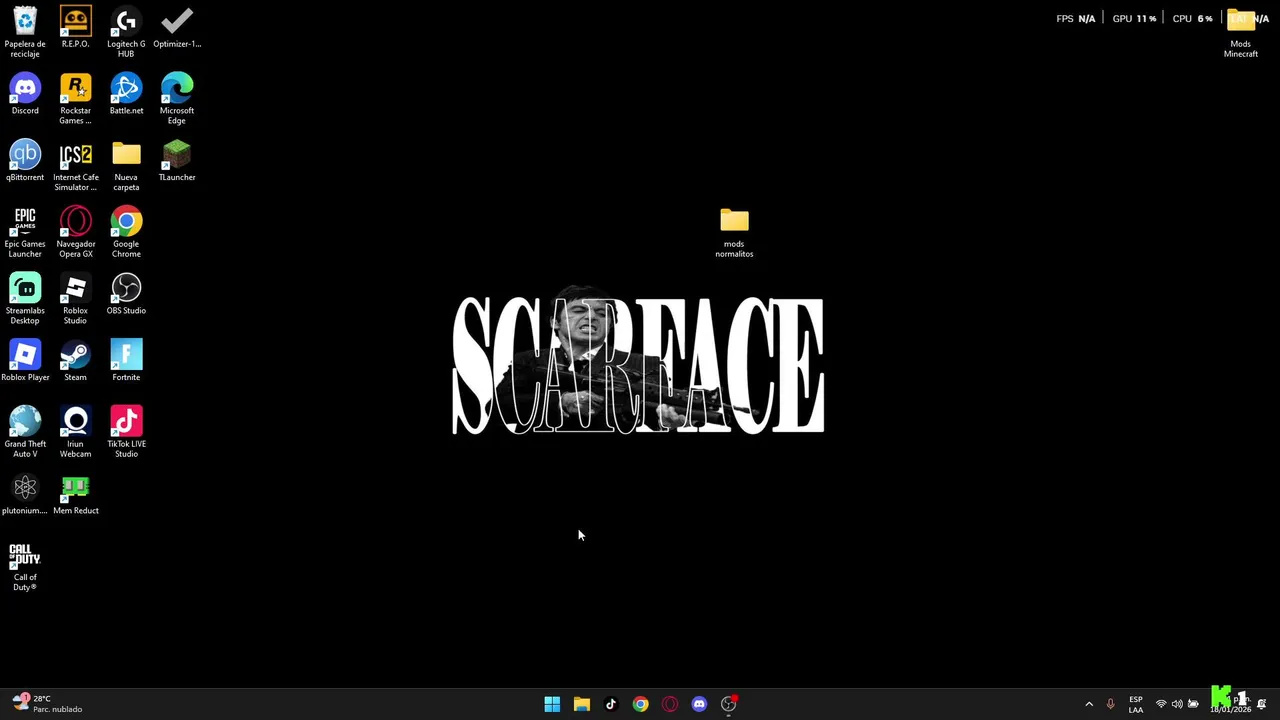The width and height of the screenshot is (1280, 720).
Task: Launch the Call of Duty shortcut
Action: 25,566
